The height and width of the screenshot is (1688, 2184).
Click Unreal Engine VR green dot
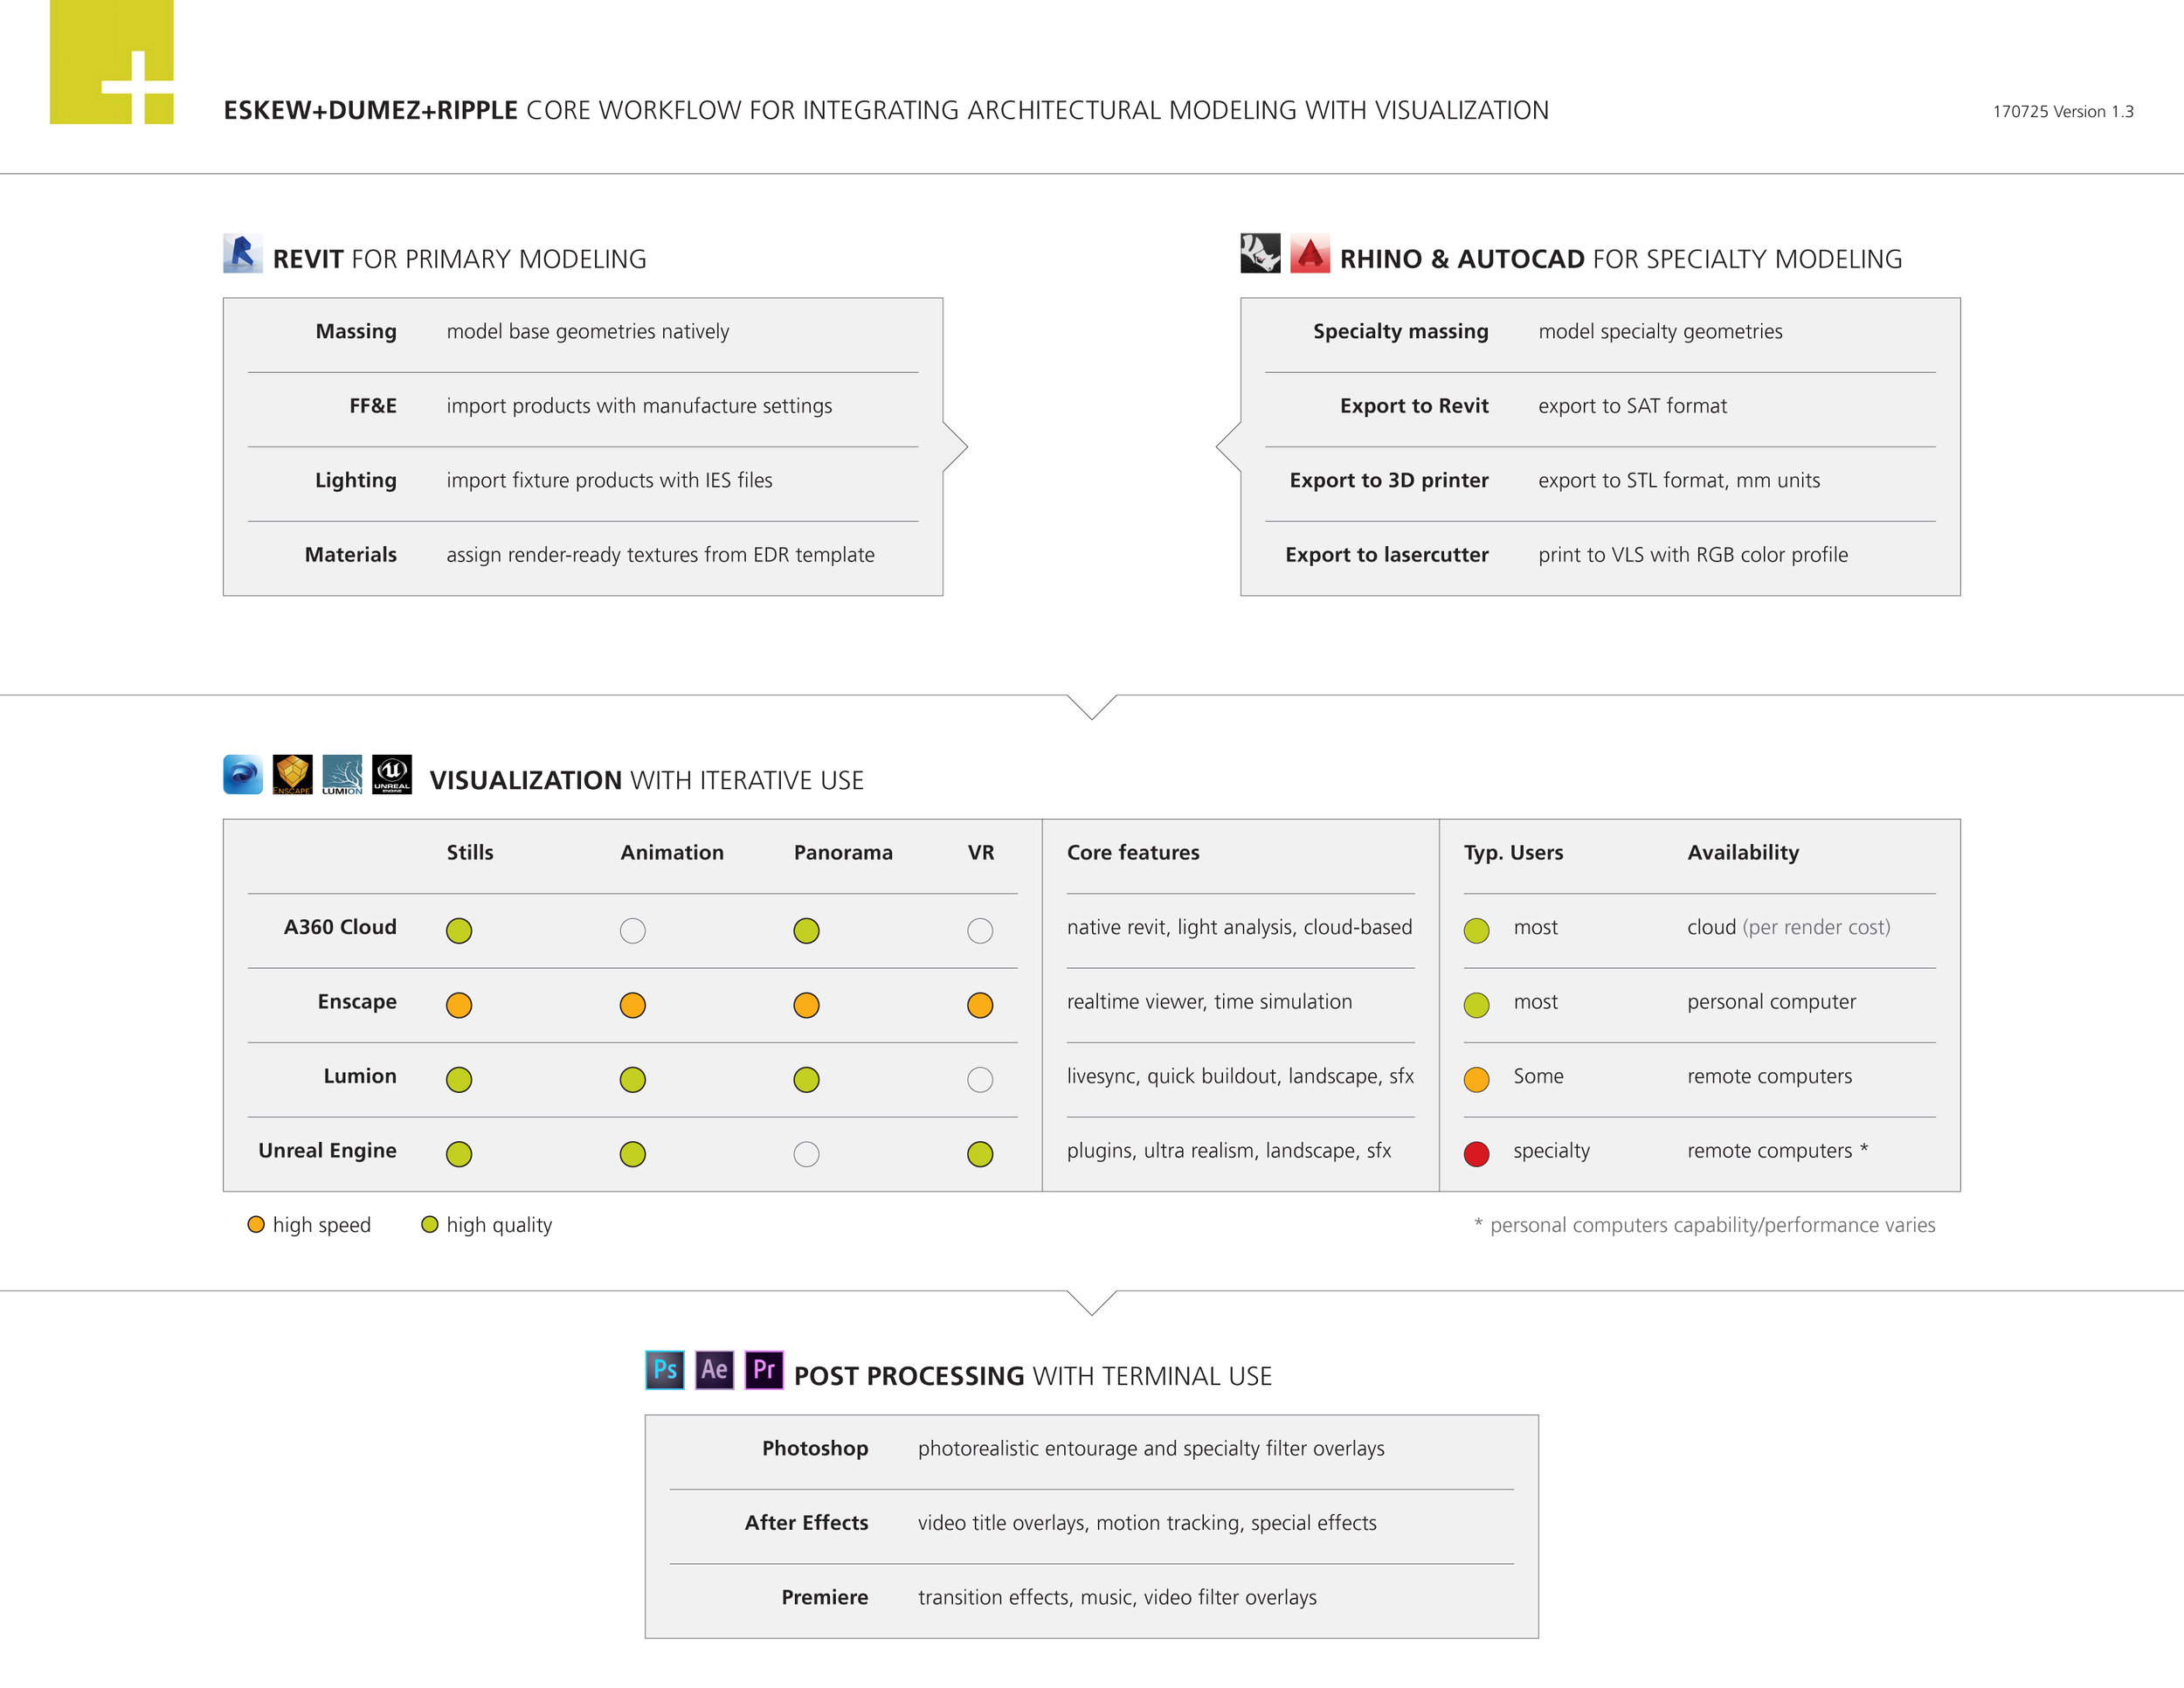point(980,1154)
